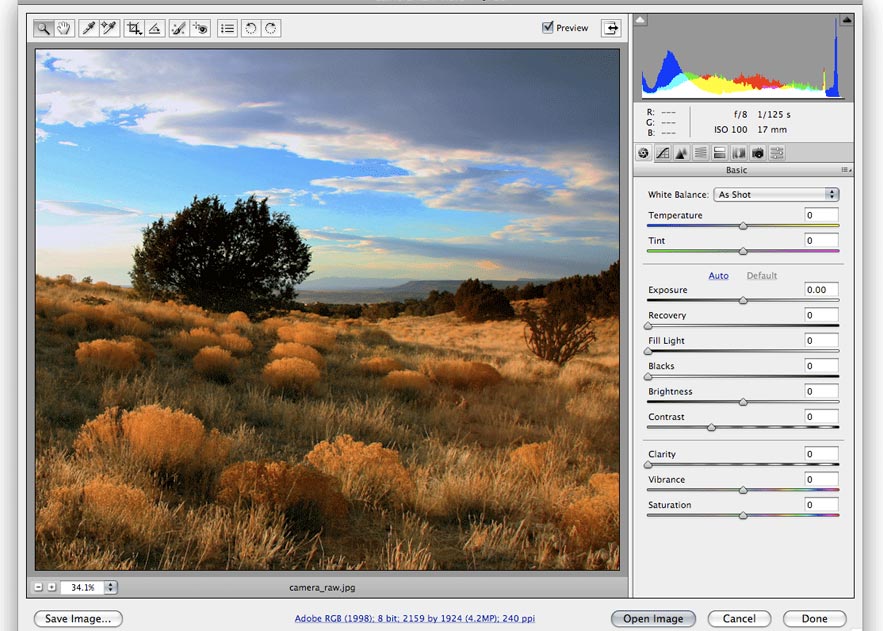Click the Exposure slider handle
Image resolution: width=883 pixels, height=631 pixels.
point(743,300)
